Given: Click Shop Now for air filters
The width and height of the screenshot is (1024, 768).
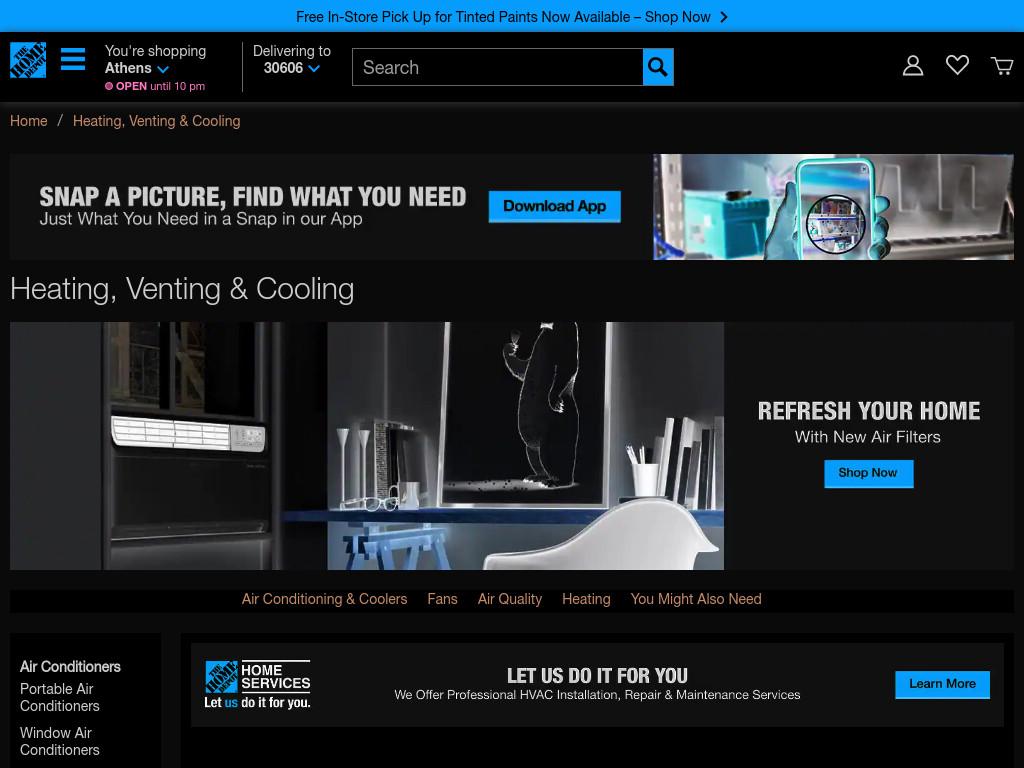Looking at the screenshot, I should pyautogui.click(x=868, y=473).
